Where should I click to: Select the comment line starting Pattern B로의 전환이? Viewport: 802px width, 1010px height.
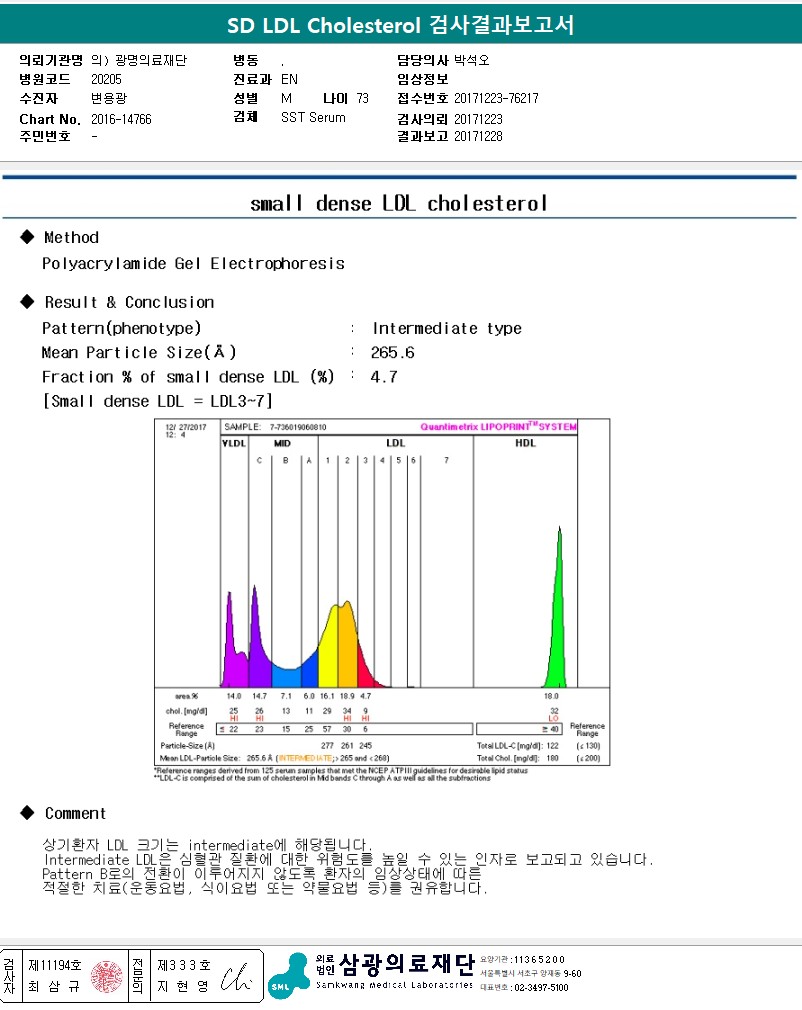[x=262, y=874]
